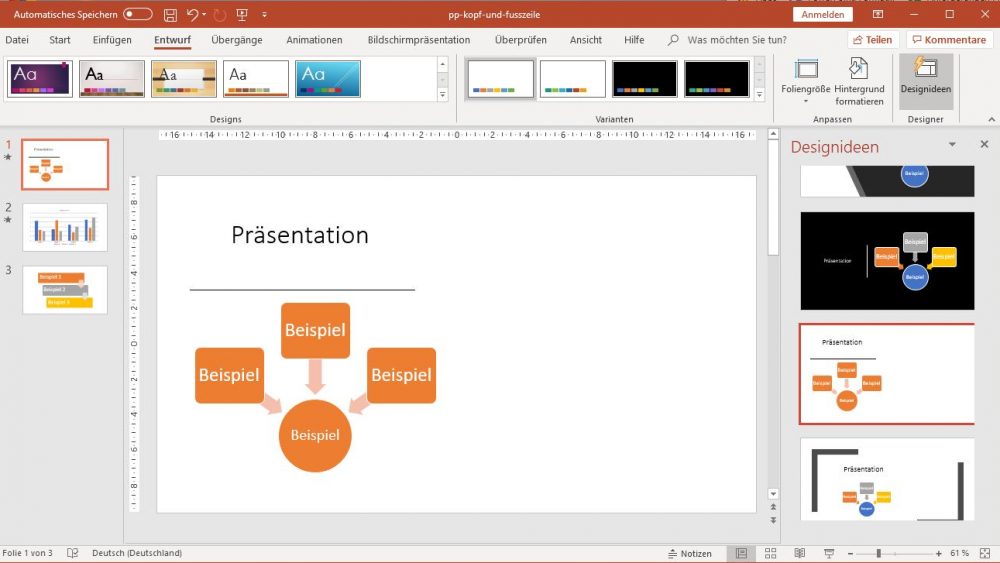This screenshot has width=1000, height=563.
Task: Click the 'Was möchten Sie tun?' search field
Action: (737, 40)
